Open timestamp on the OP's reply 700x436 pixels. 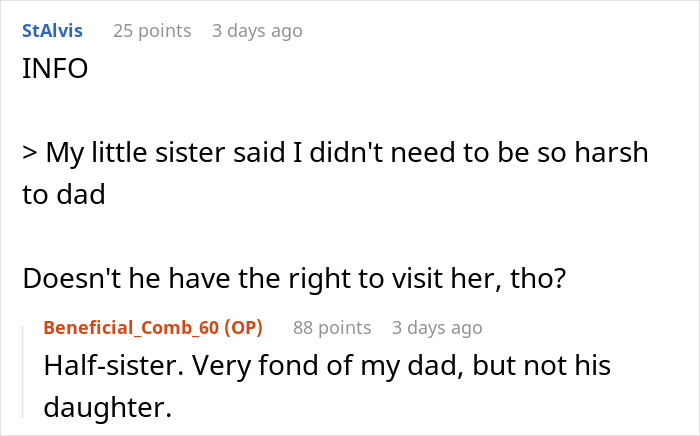pyautogui.click(x=437, y=327)
